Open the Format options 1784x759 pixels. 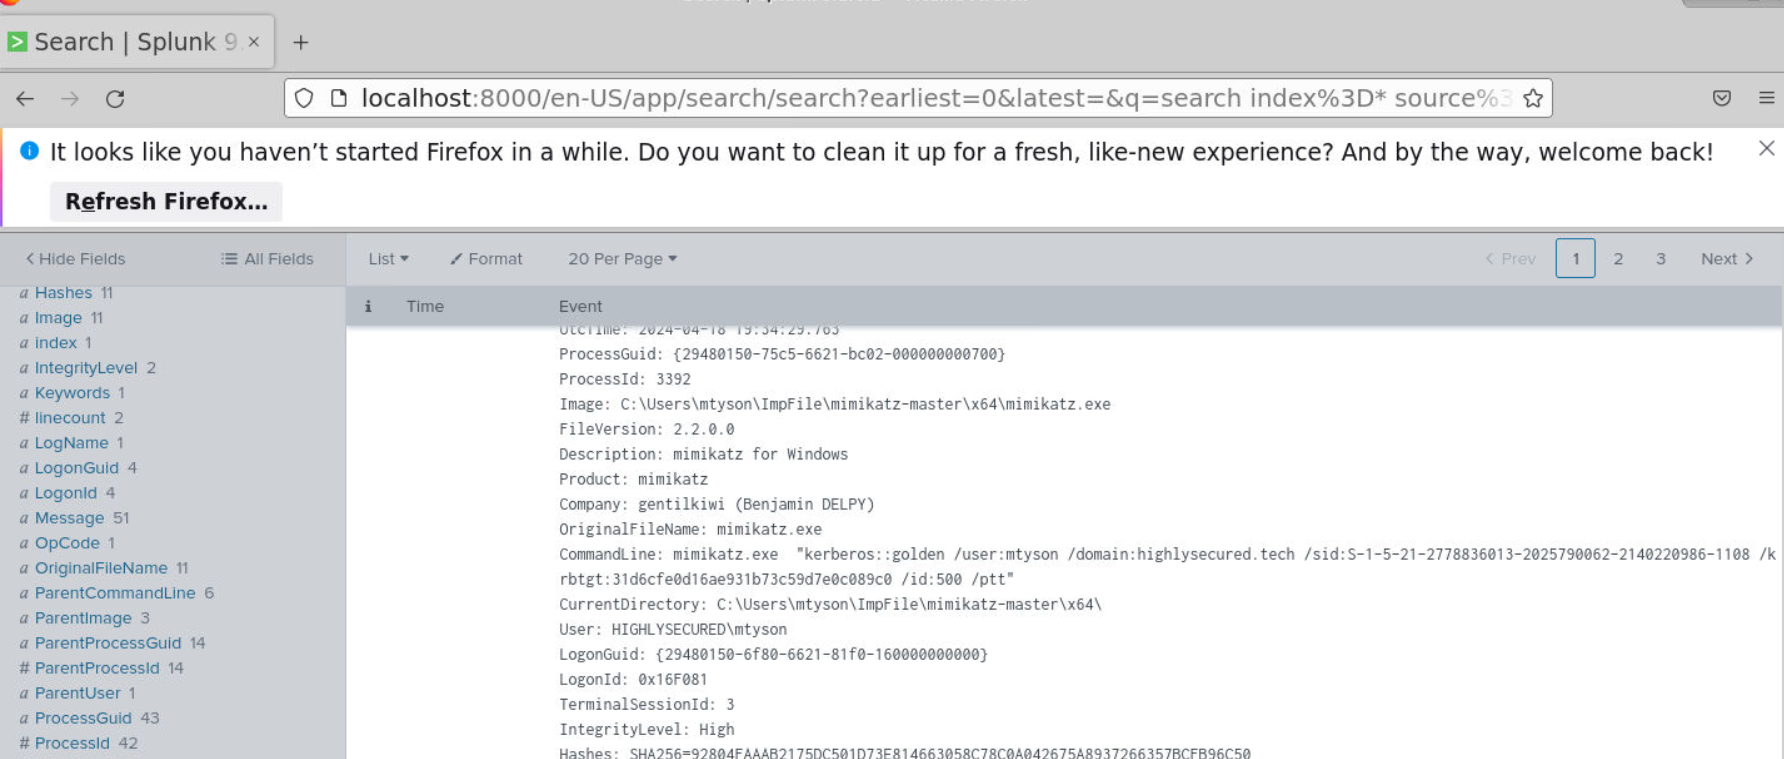(x=486, y=259)
